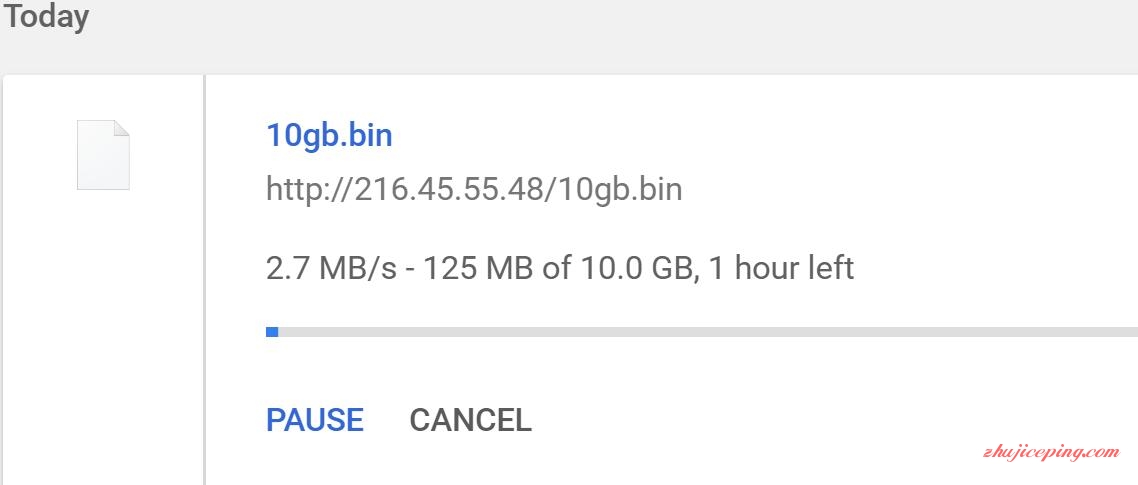Click the blank file icon for 10gb.bin

(x=103, y=155)
